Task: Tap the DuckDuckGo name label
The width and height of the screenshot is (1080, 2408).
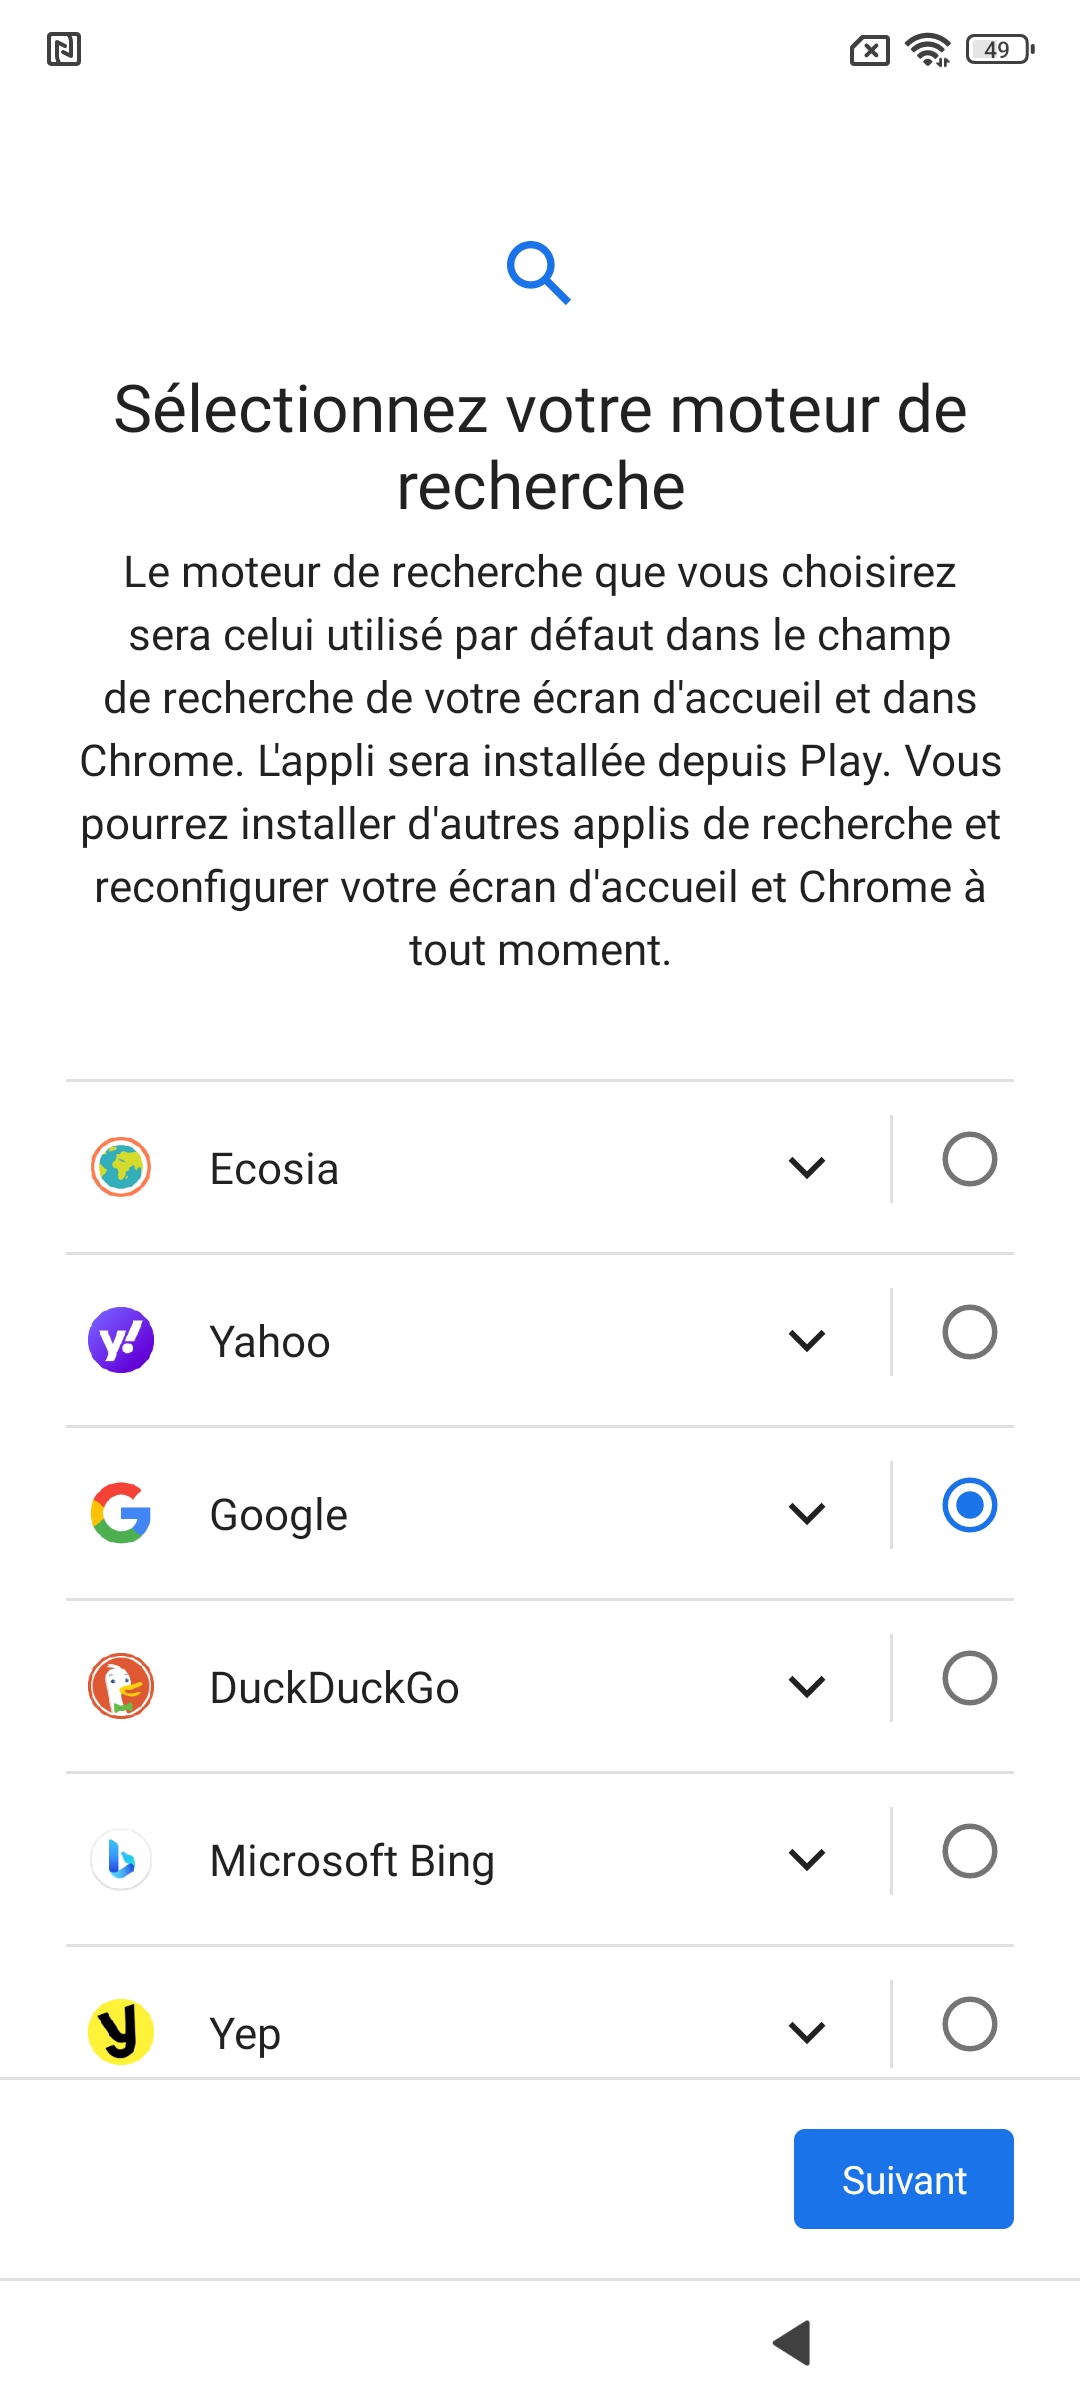Action: pos(334,1688)
